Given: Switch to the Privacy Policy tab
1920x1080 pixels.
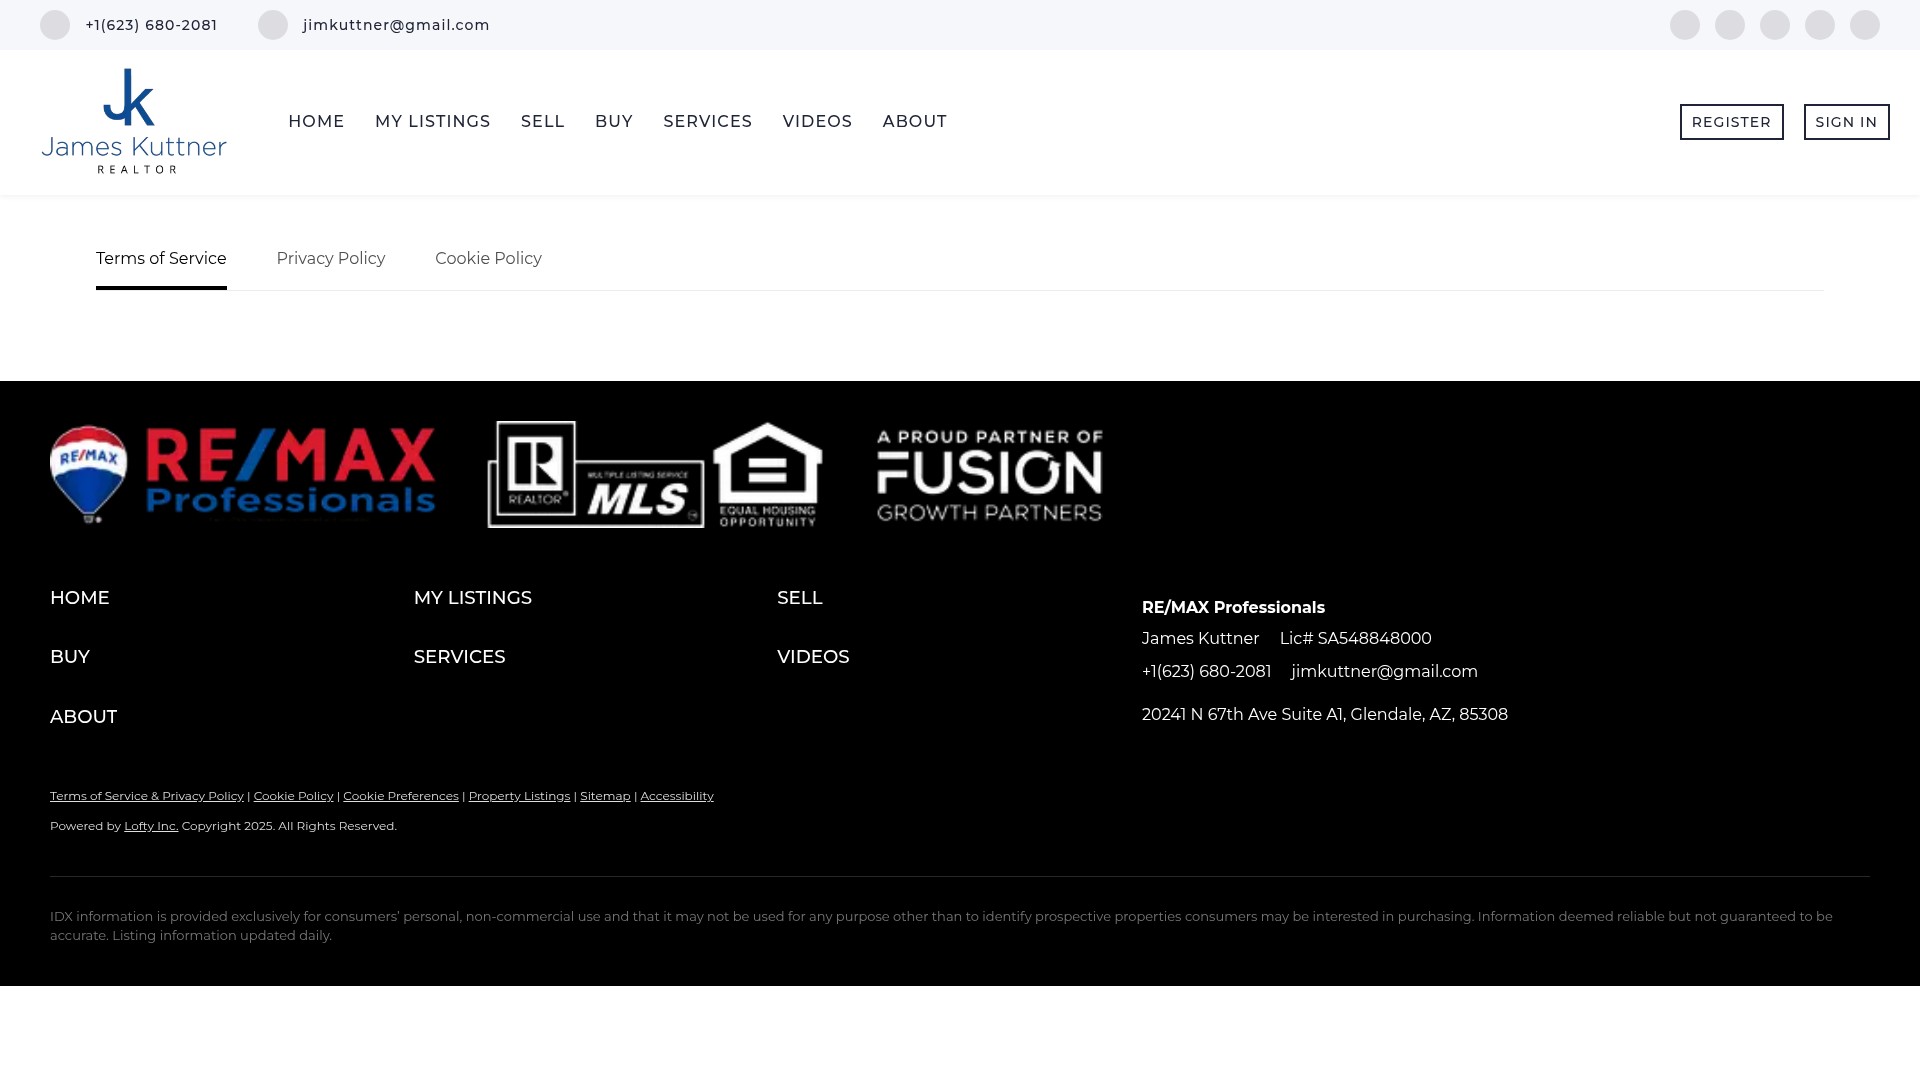Looking at the screenshot, I should (x=331, y=259).
